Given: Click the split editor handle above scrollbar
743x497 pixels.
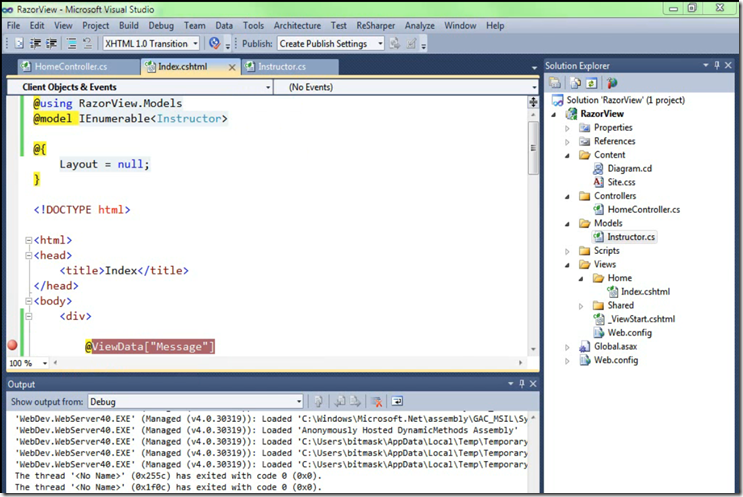Looking at the screenshot, I should 533,102.
